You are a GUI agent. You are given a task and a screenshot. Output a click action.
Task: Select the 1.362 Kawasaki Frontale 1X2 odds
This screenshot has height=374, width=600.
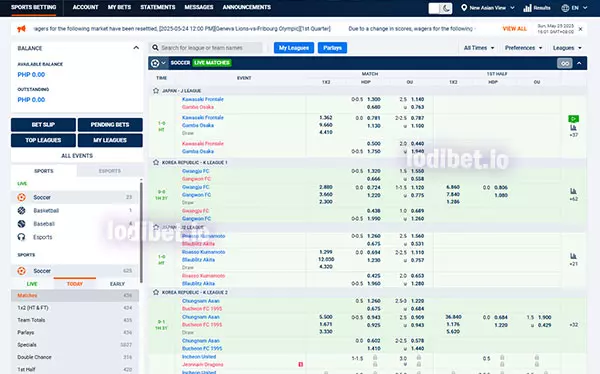pos(326,118)
